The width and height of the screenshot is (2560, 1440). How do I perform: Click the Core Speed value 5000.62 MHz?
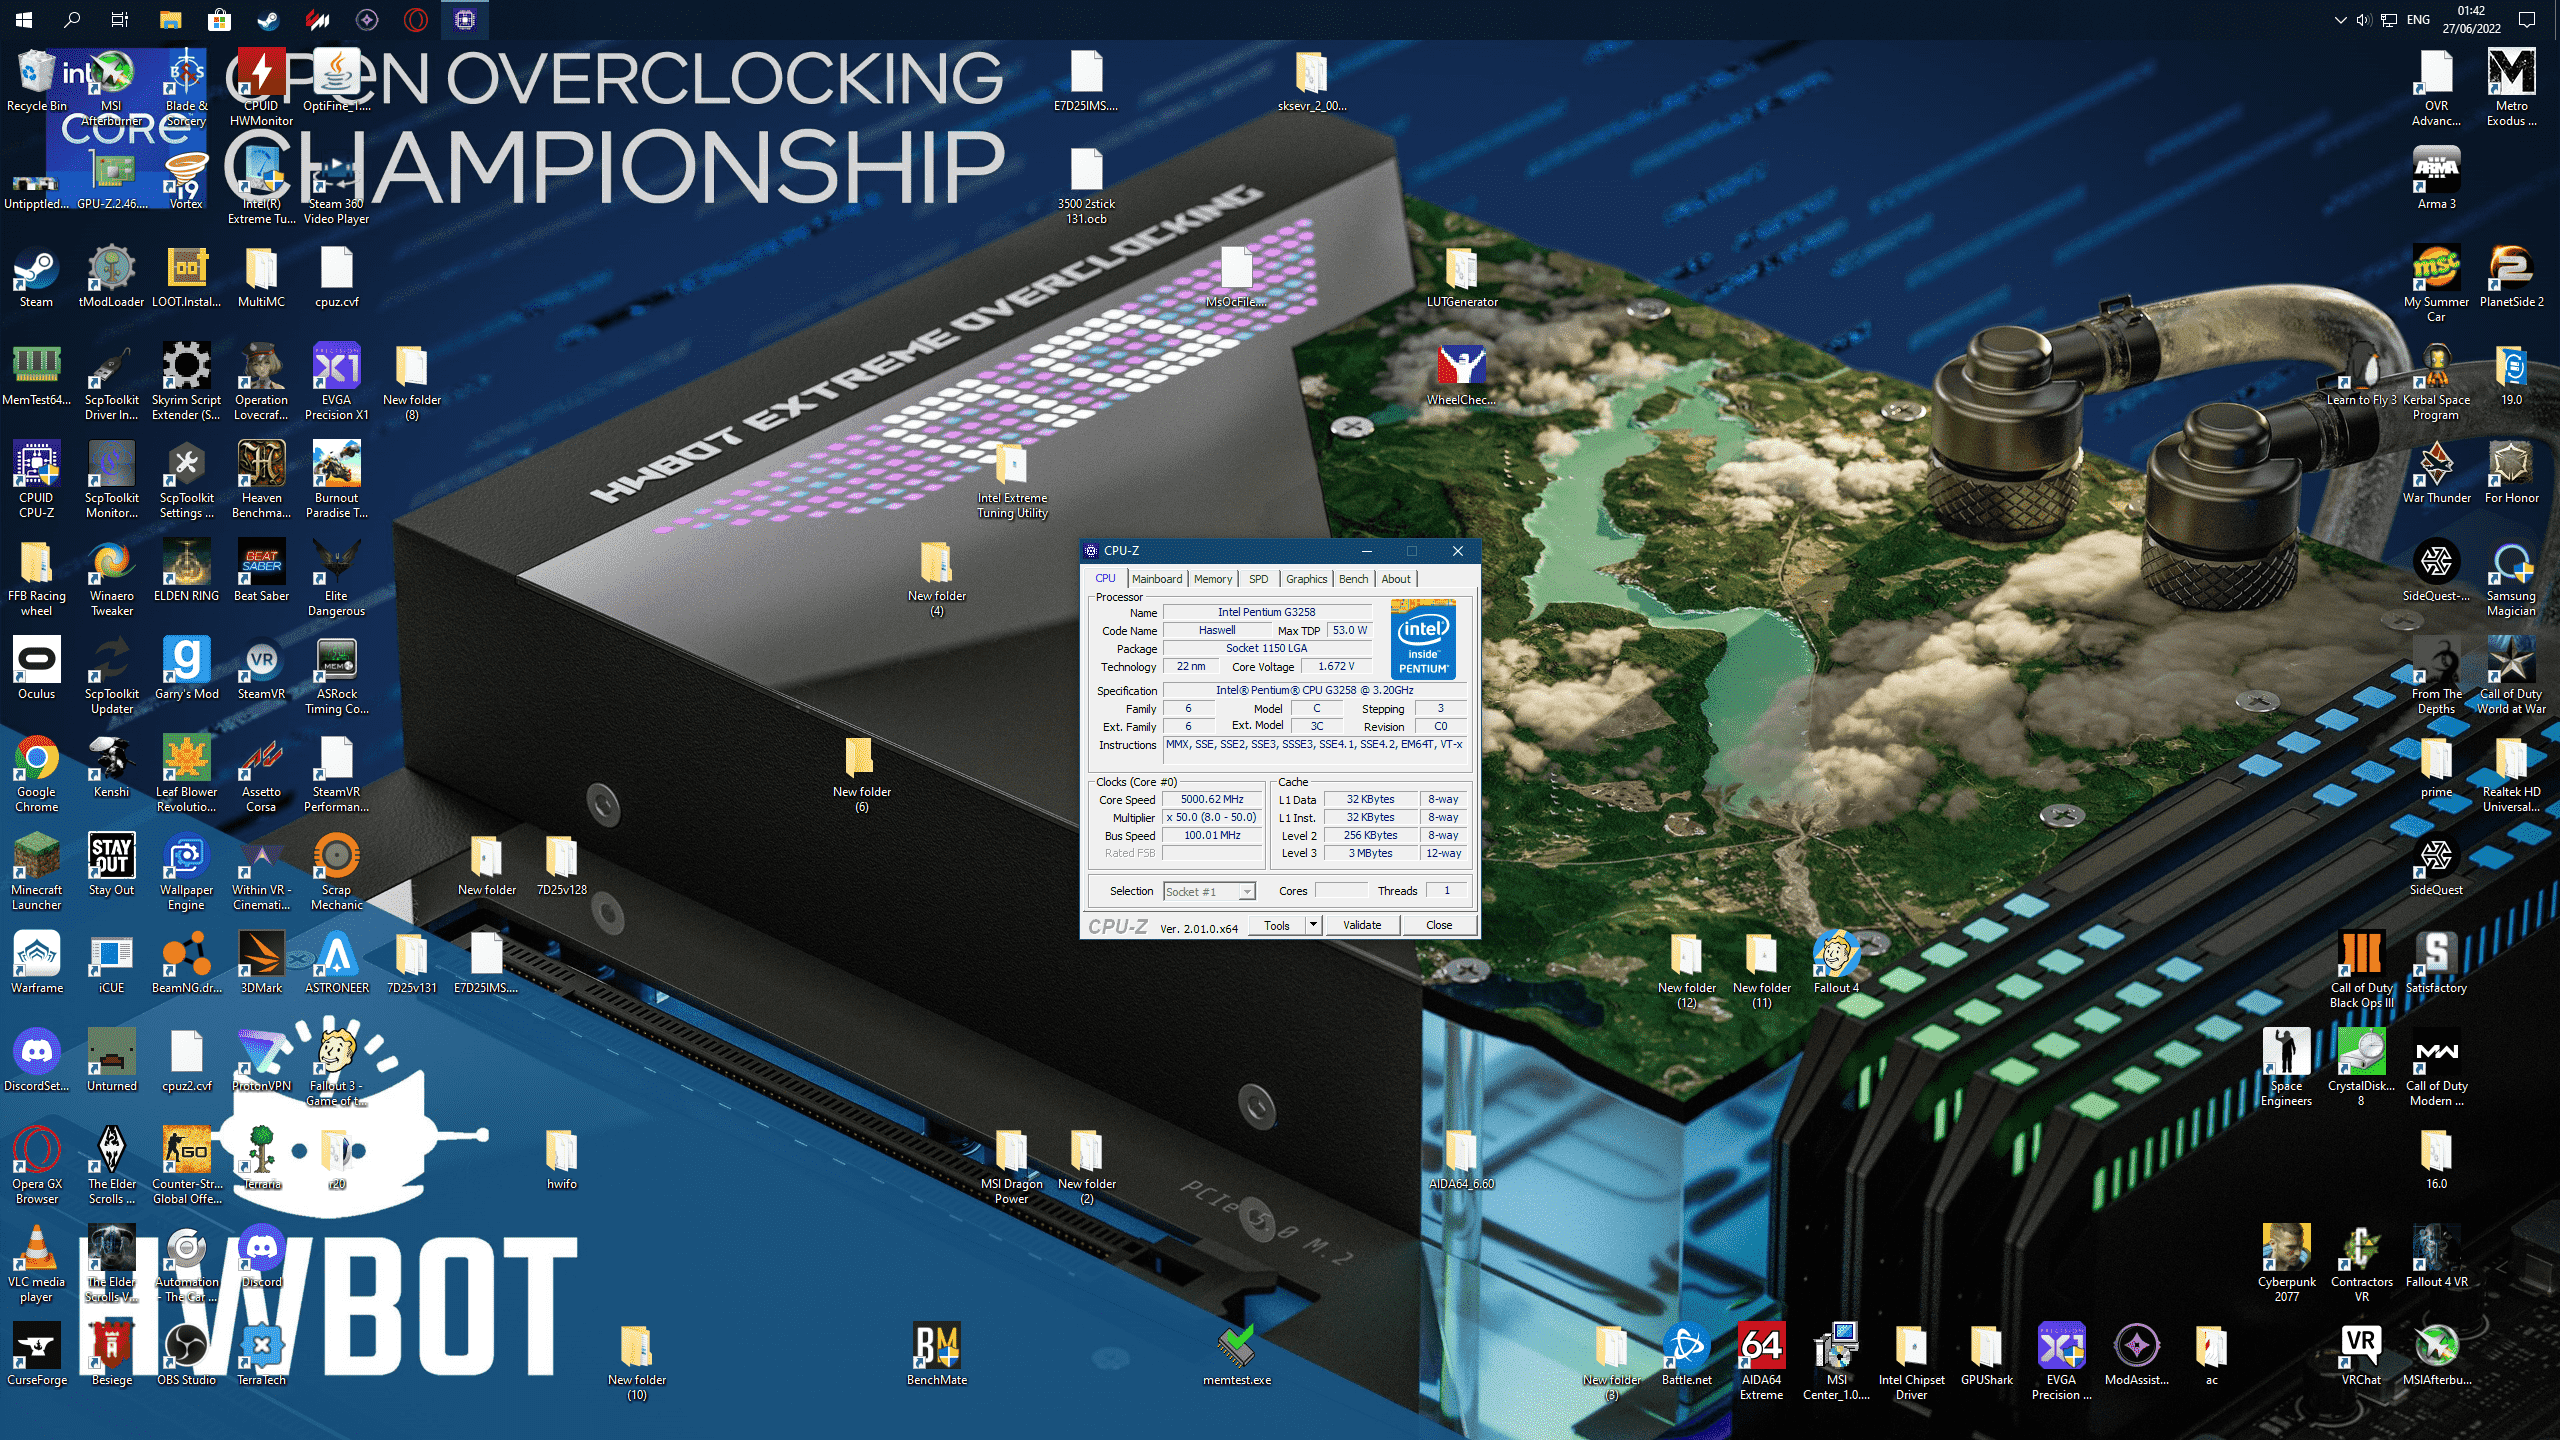(x=1212, y=800)
